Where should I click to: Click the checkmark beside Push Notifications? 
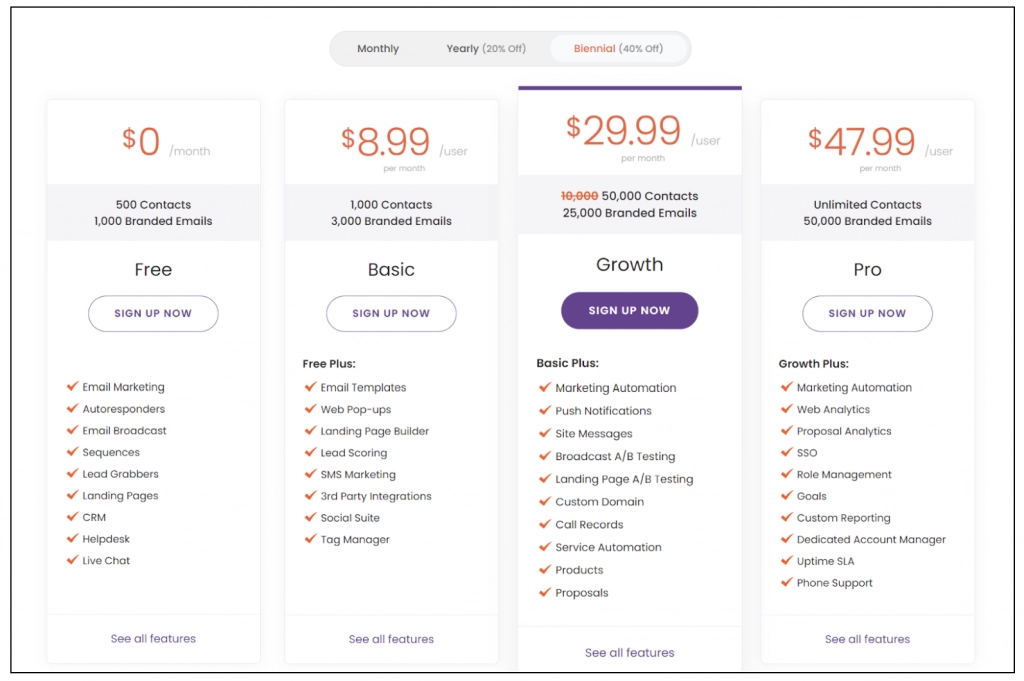tap(545, 410)
